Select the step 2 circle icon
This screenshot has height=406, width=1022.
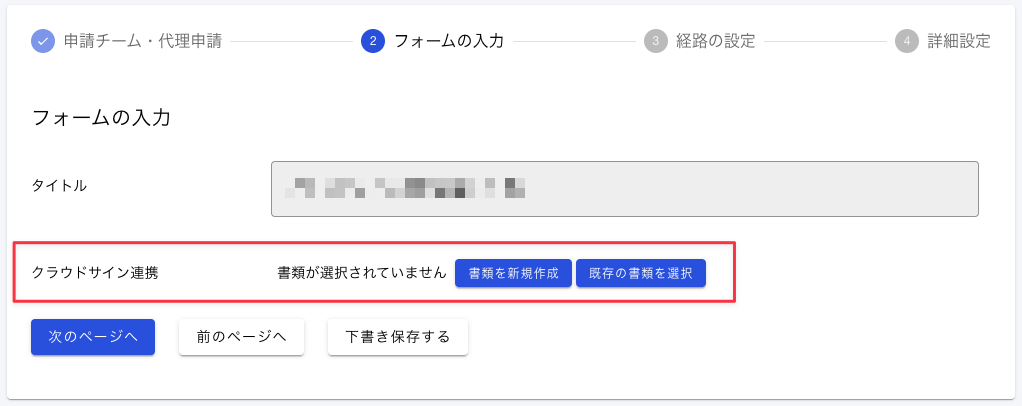(372, 42)
